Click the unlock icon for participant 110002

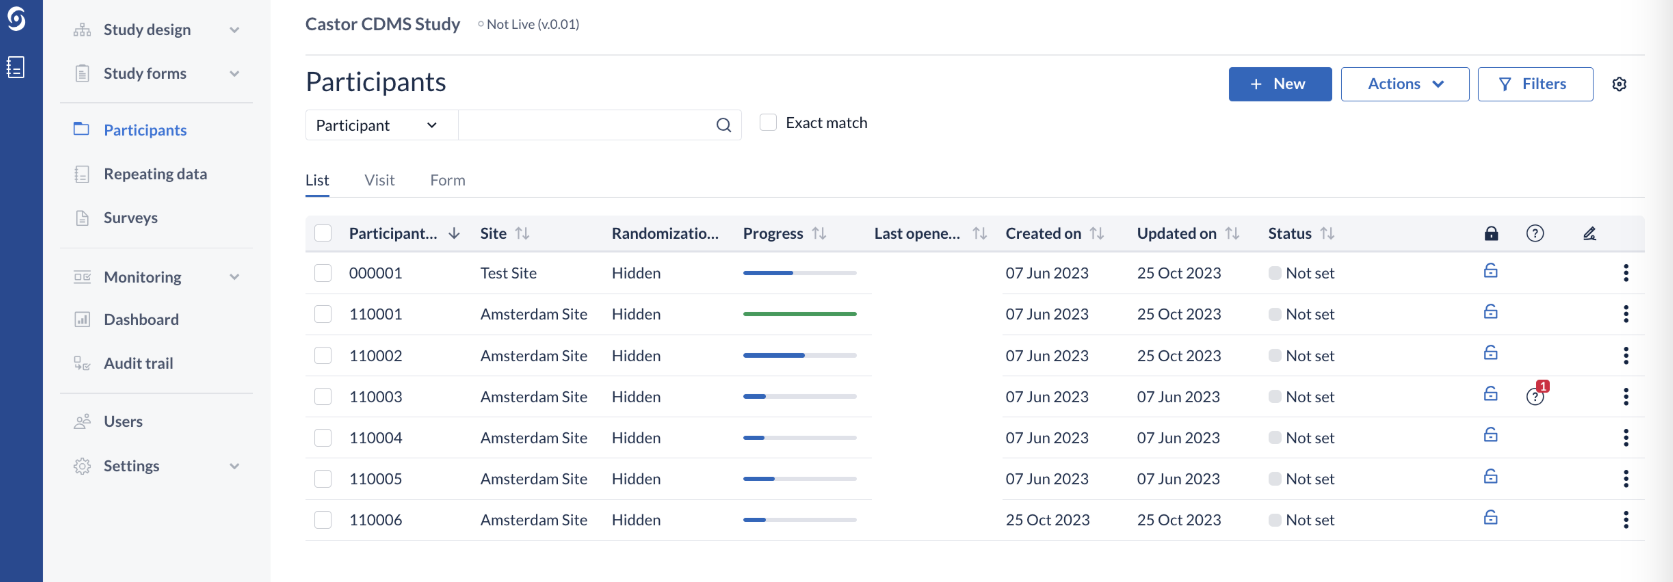(1490, 353)
